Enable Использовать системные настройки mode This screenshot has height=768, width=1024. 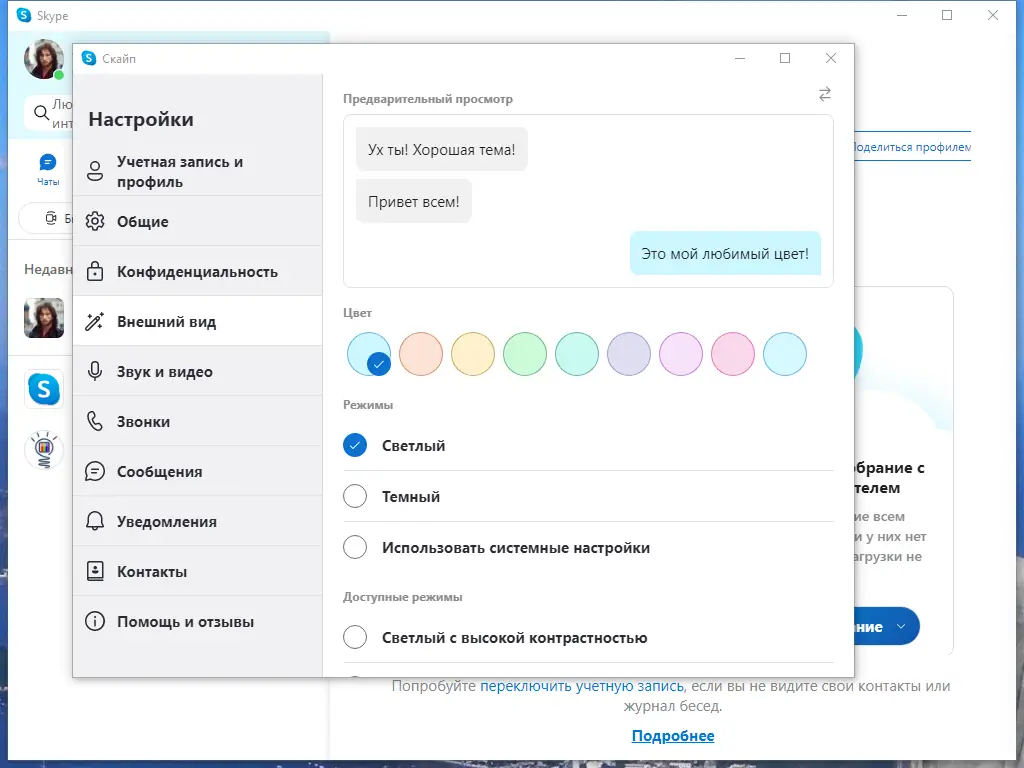tap(355, 547)
